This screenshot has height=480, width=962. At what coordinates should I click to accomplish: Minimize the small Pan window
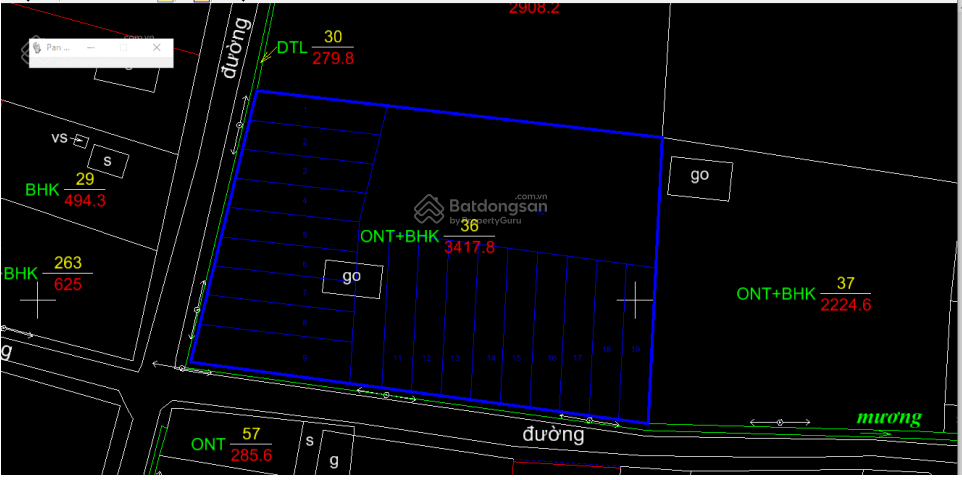(x=91, y=47)
